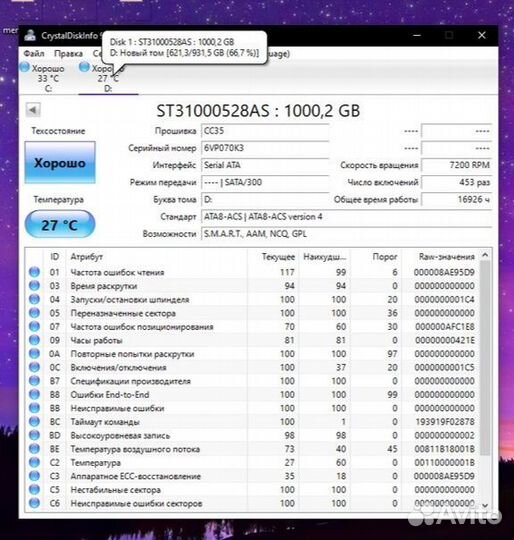The width and height of the screenshot is (514, 540).
Task: Click raw value 00000000421E
Action: click(445, 340)
